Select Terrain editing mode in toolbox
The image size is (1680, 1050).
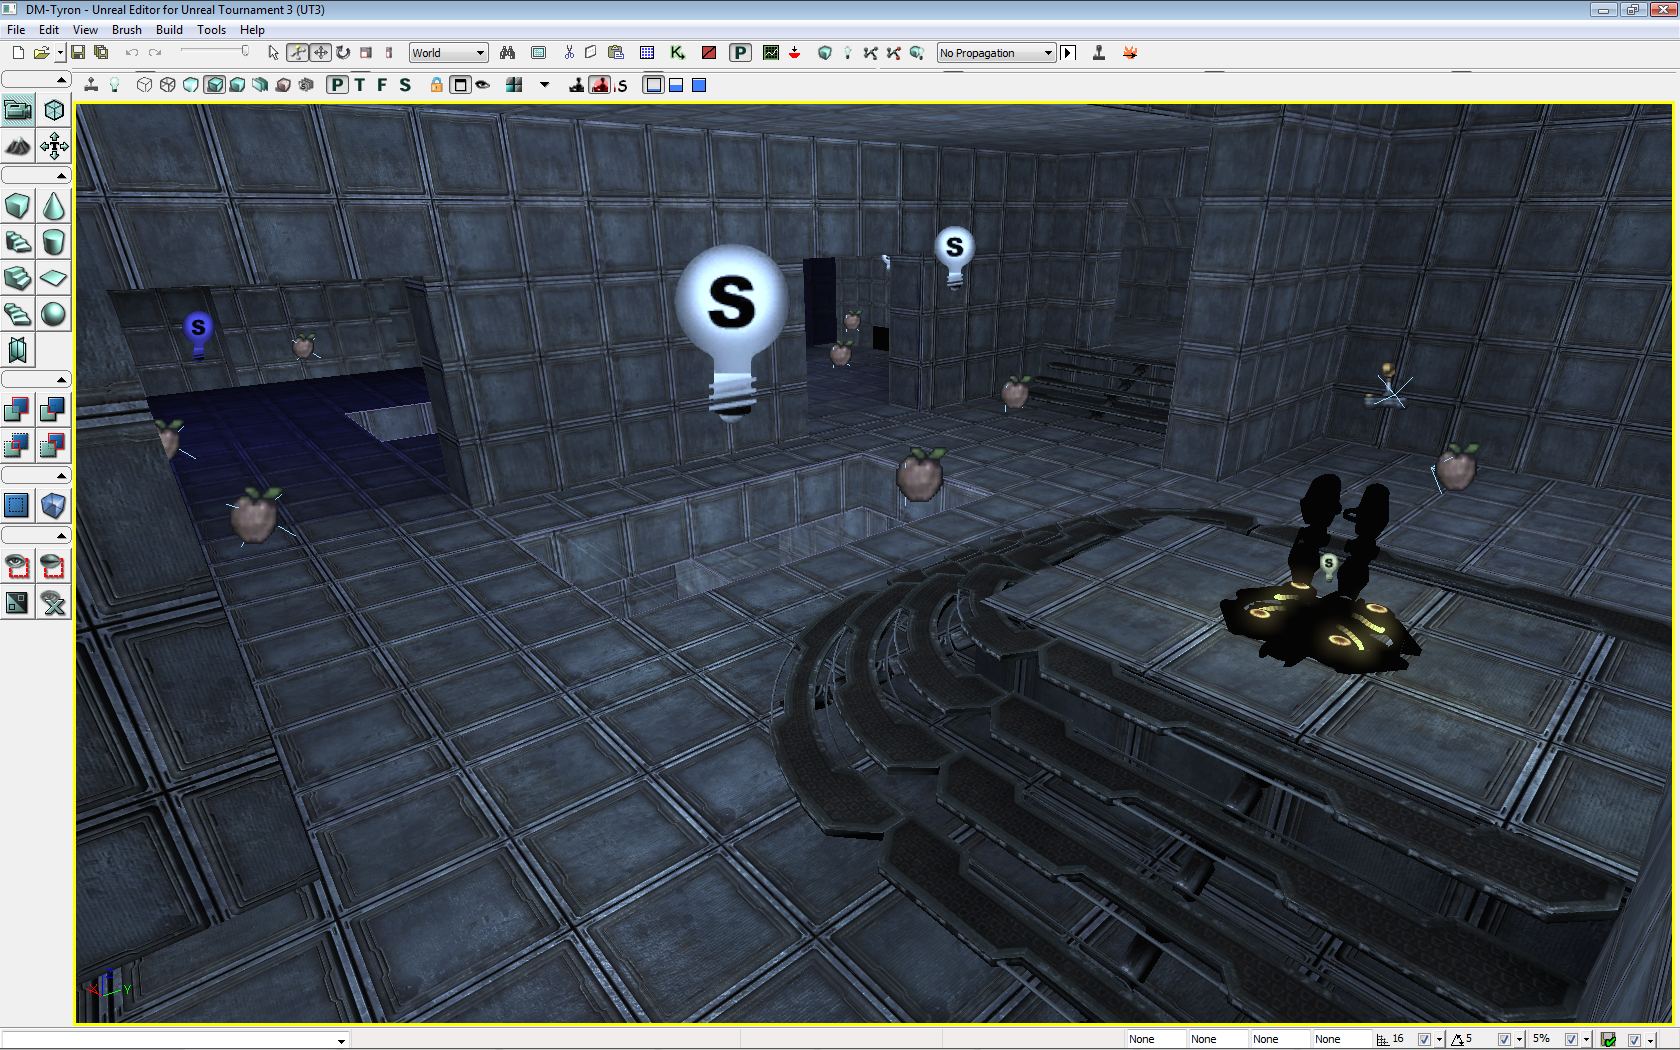point(18,146)
